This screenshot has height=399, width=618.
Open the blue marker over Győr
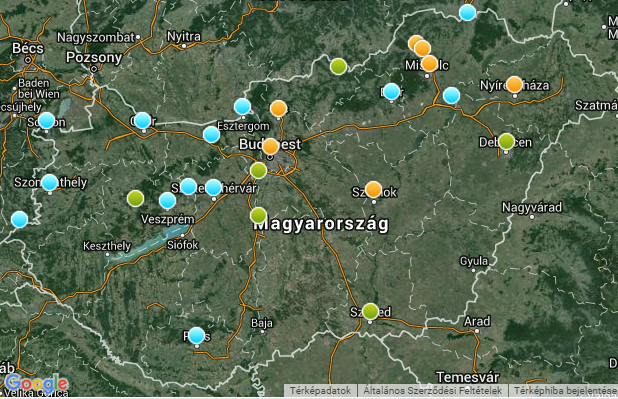pos(143,120)
